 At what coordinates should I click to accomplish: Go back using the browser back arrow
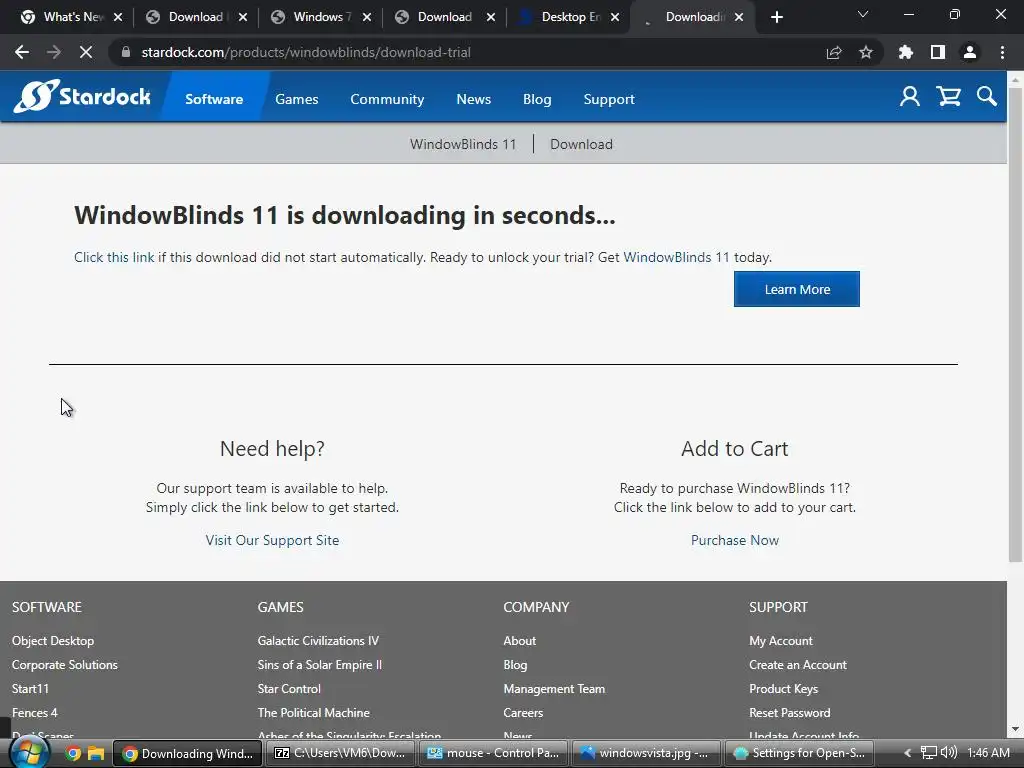[22, 52]
